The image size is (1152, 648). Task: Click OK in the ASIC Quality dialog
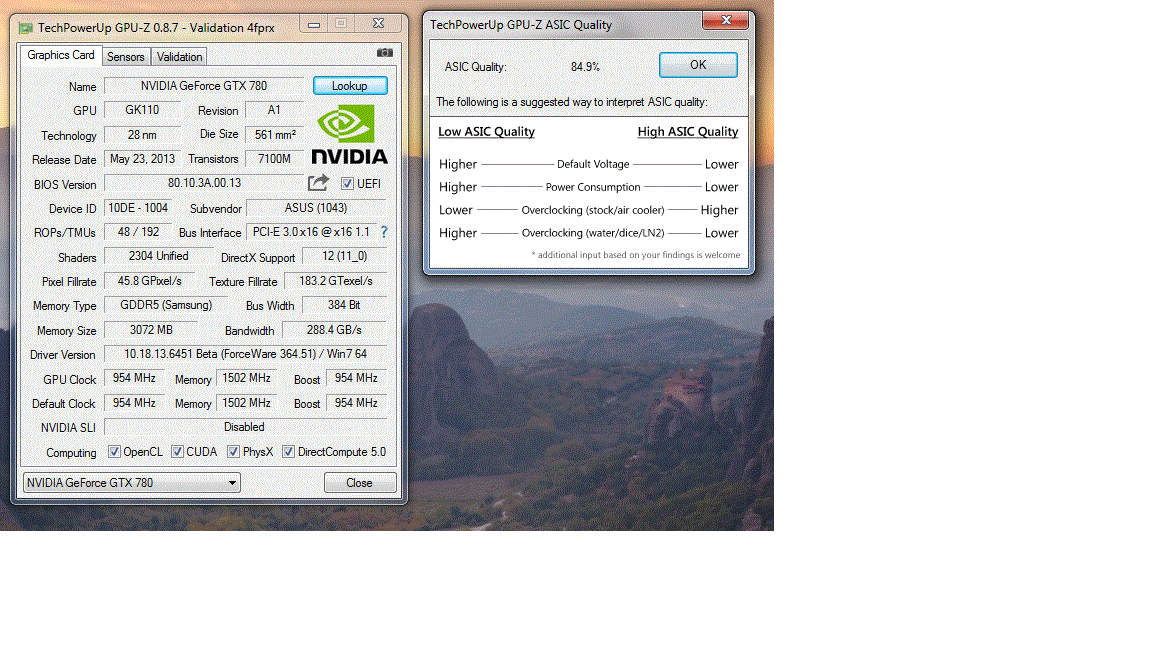point(698,65)
